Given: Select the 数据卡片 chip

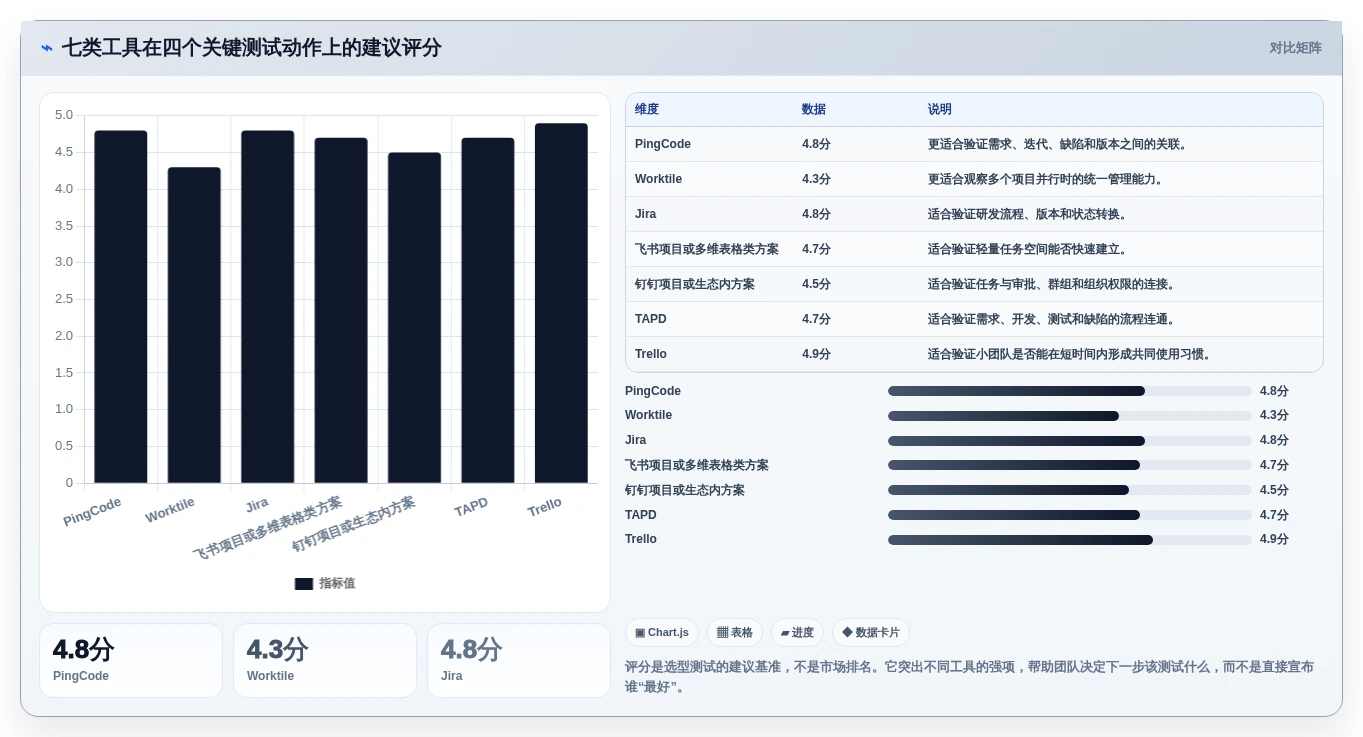Looking at the screenshot, I should click(x=871, y=633).
